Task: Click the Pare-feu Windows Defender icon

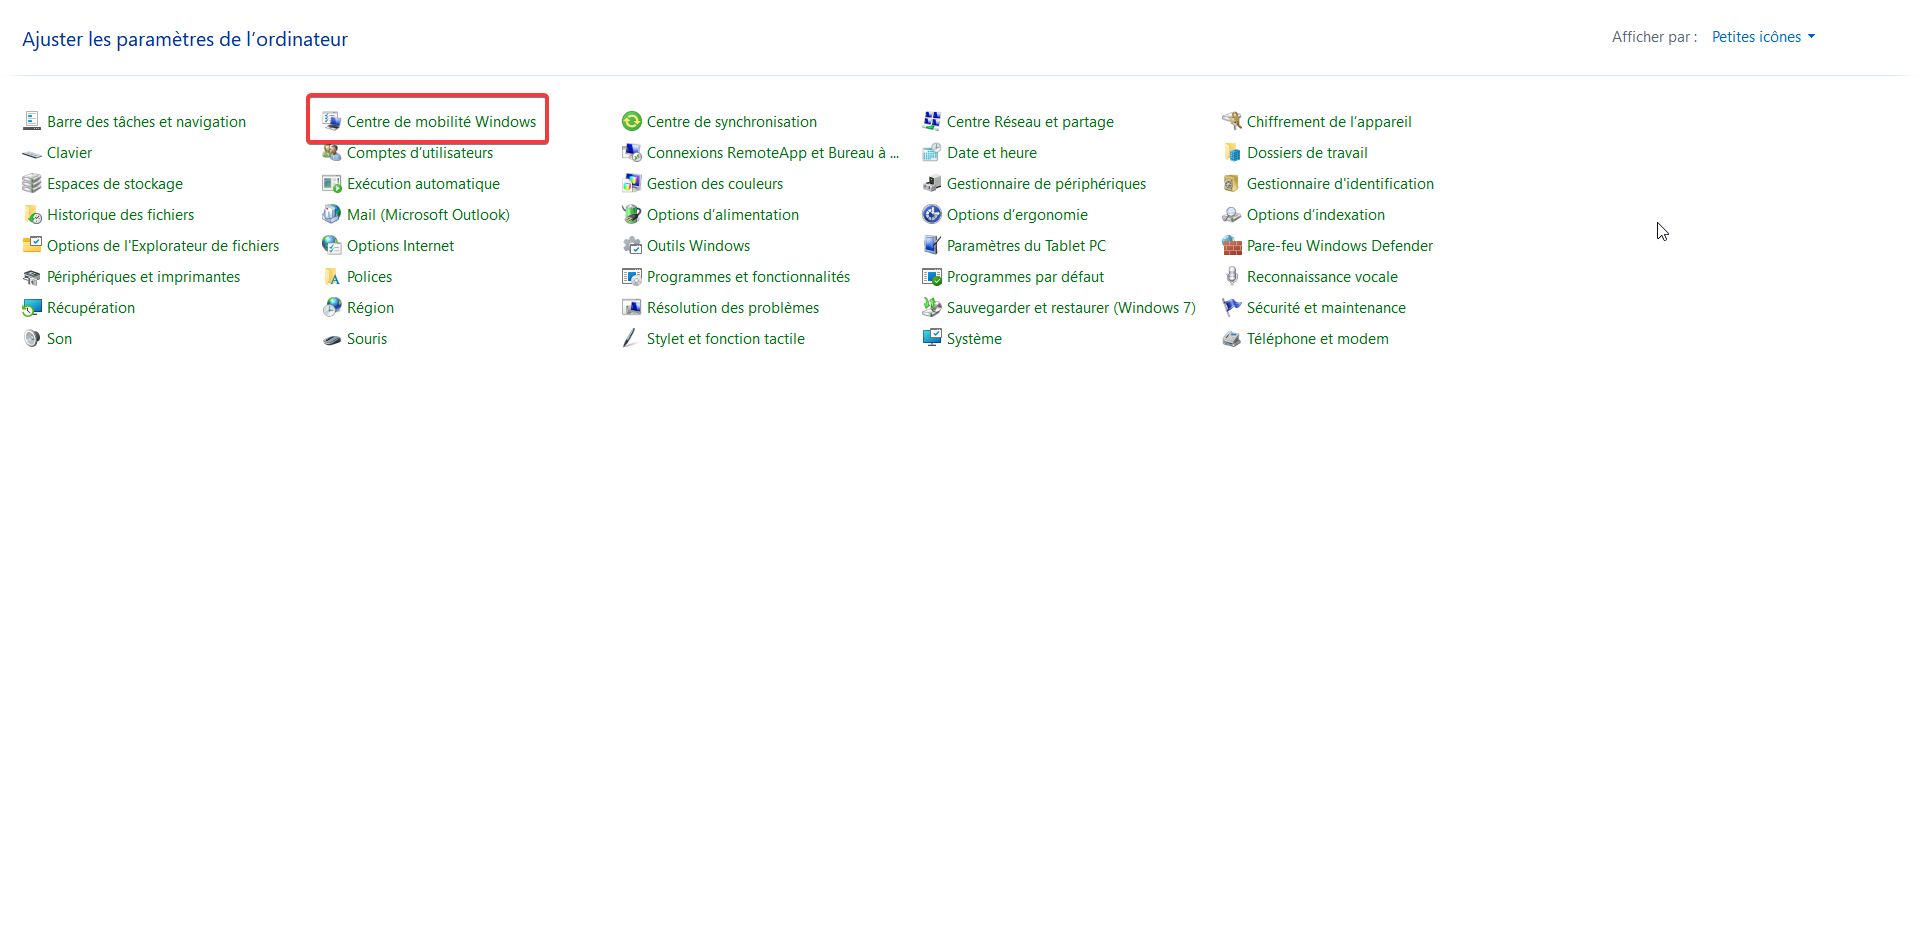Action: (1232, 246)
